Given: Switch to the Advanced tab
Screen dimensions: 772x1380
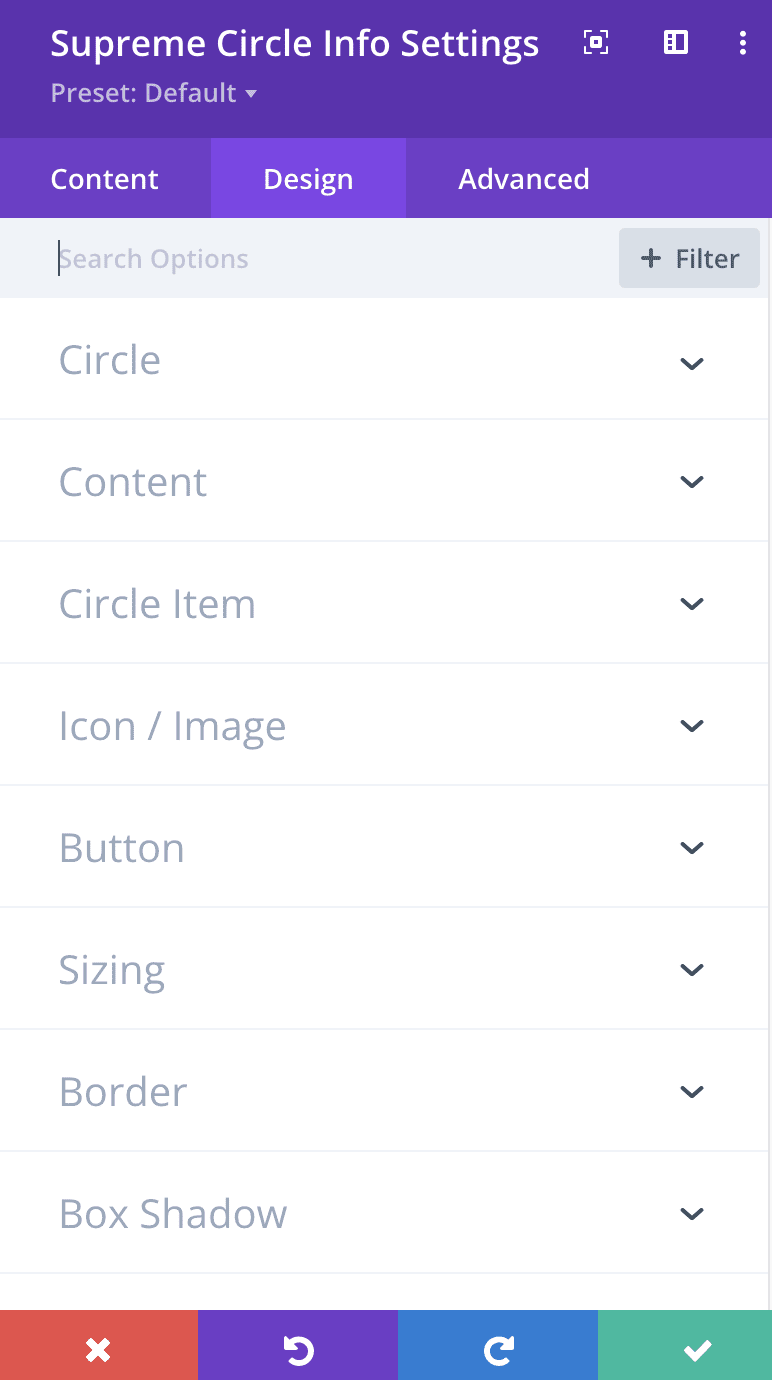Looking at the screenshot, I should (x=524, y=178).
